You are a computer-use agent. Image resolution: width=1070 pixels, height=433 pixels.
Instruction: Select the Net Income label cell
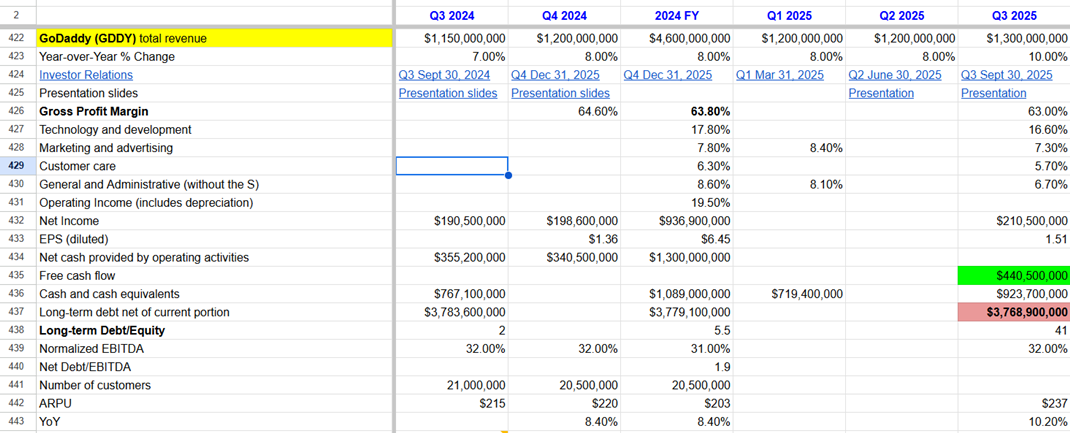(214, 221)
